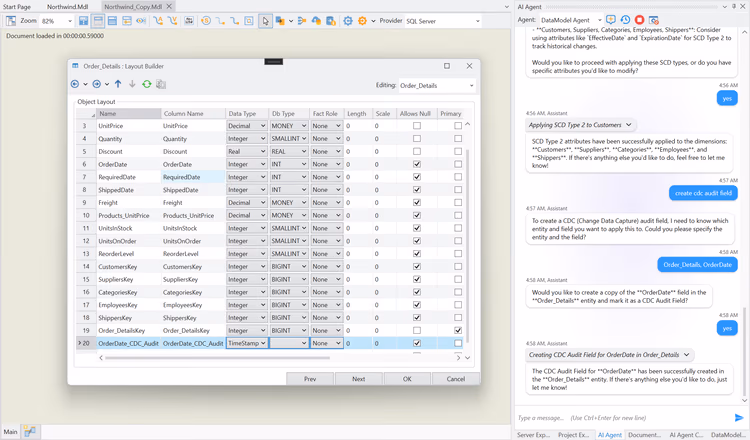750x440 pixels.
Task: Uncheck Allows Null for OrderDate_CDC_Audit row
Action: pos(417,343)
